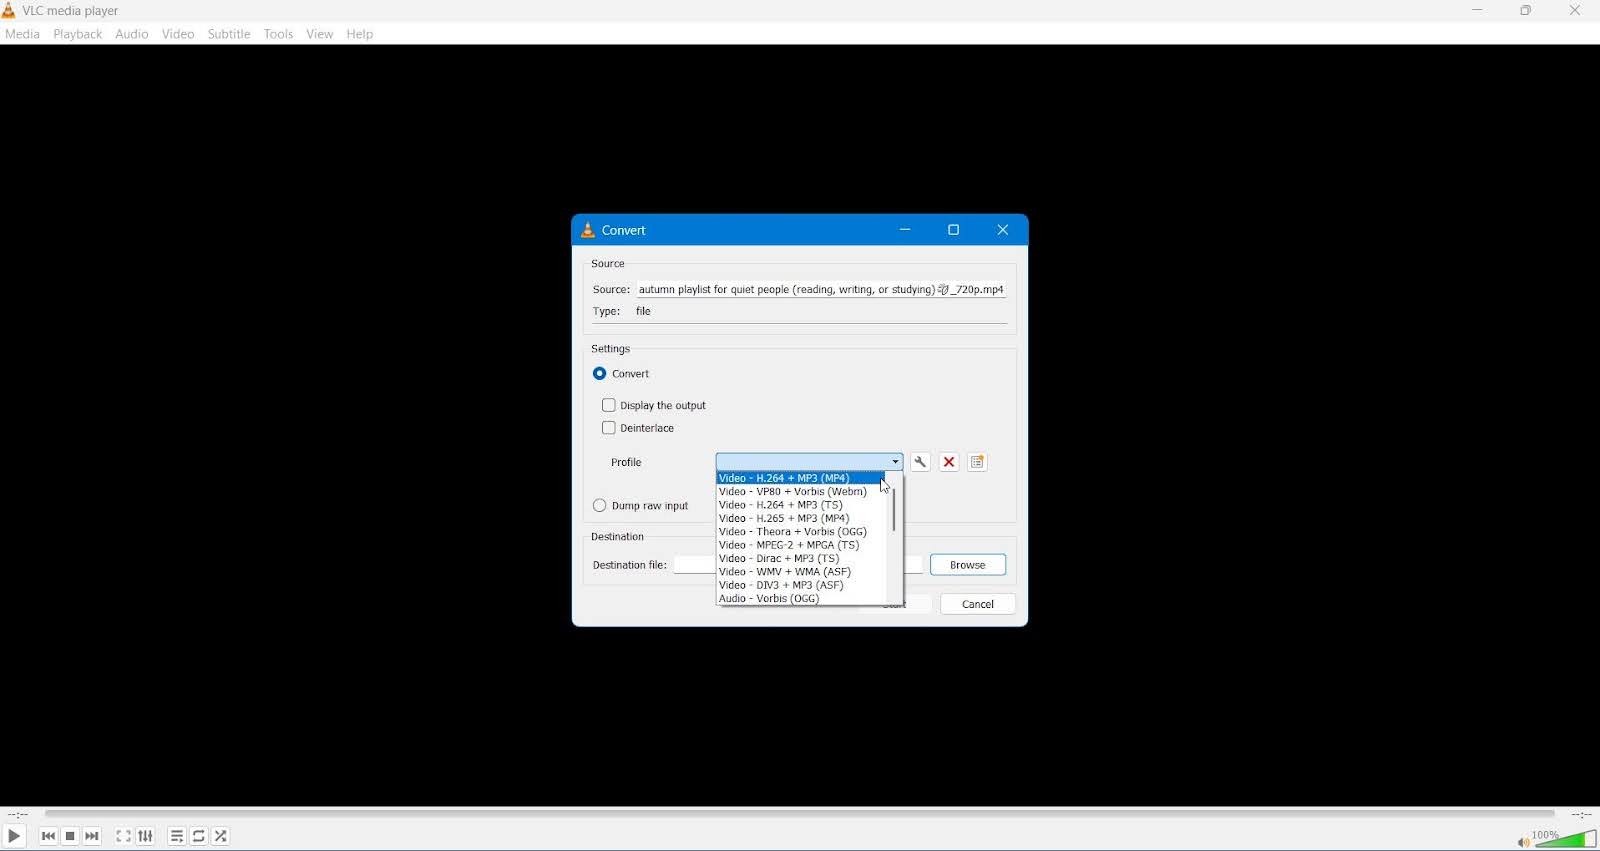This screenshot has width=1600, height=851.
Task: Maximize the VLC main window
Action: click(x=1526, y=11)
